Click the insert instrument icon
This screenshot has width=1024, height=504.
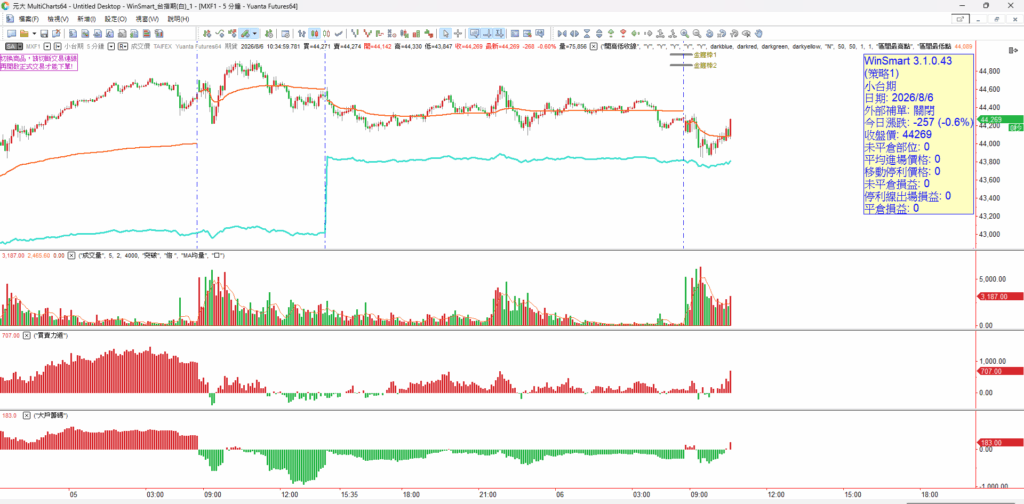click(x=207, y=33)
